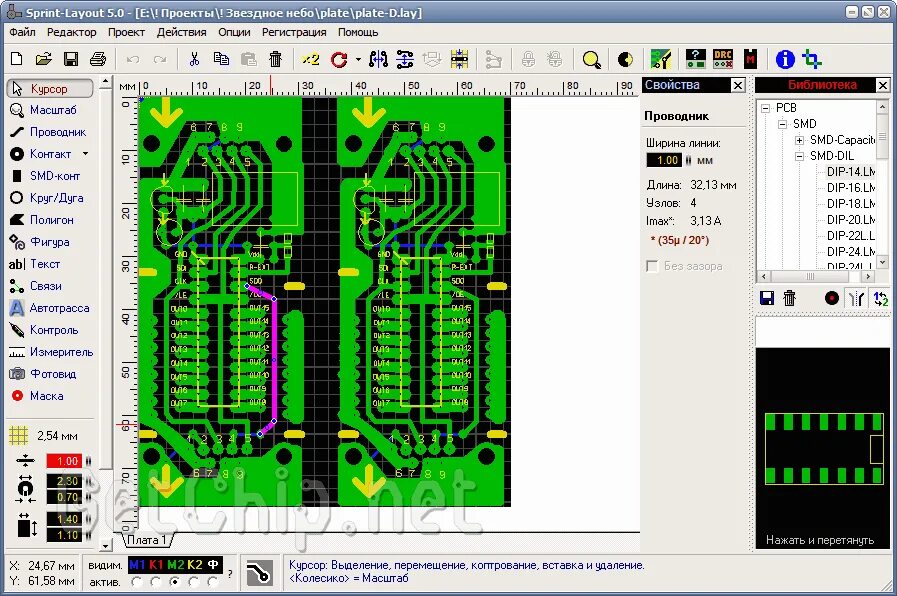Image resolution: width=897 pixels, height=596 pixels.
Task: Switch to Фотовид preview mode
Action: tap(52, 373)
